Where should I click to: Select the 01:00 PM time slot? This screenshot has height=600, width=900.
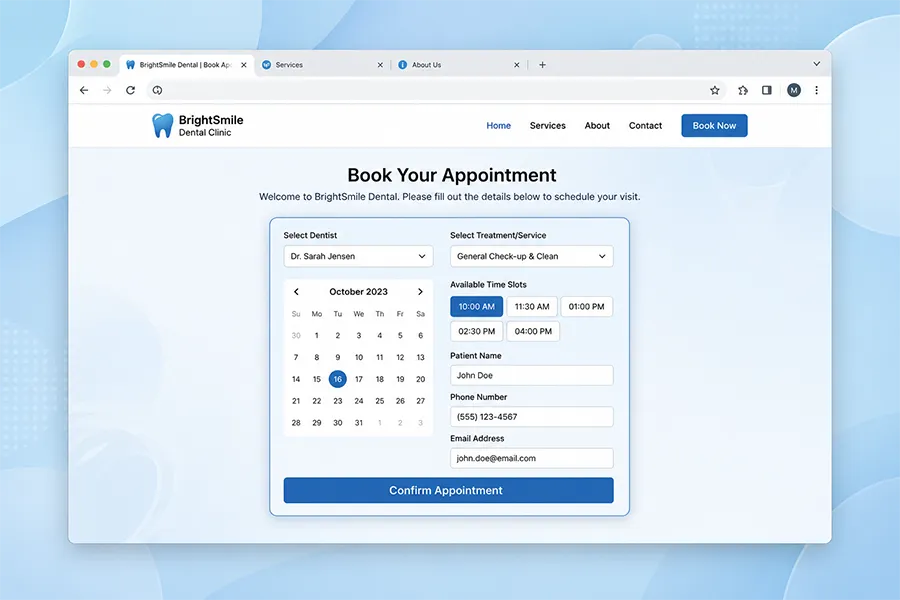[586, 307]
